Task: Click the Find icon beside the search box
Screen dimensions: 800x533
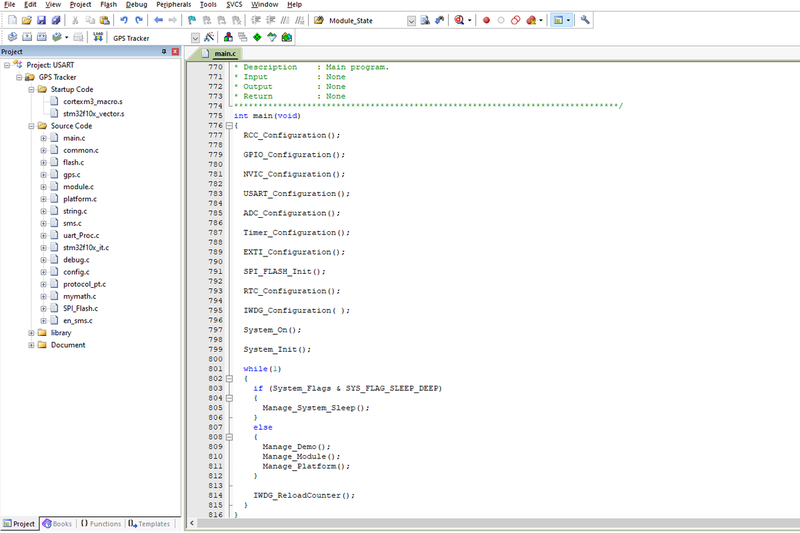Action: [x=425, y=20]
